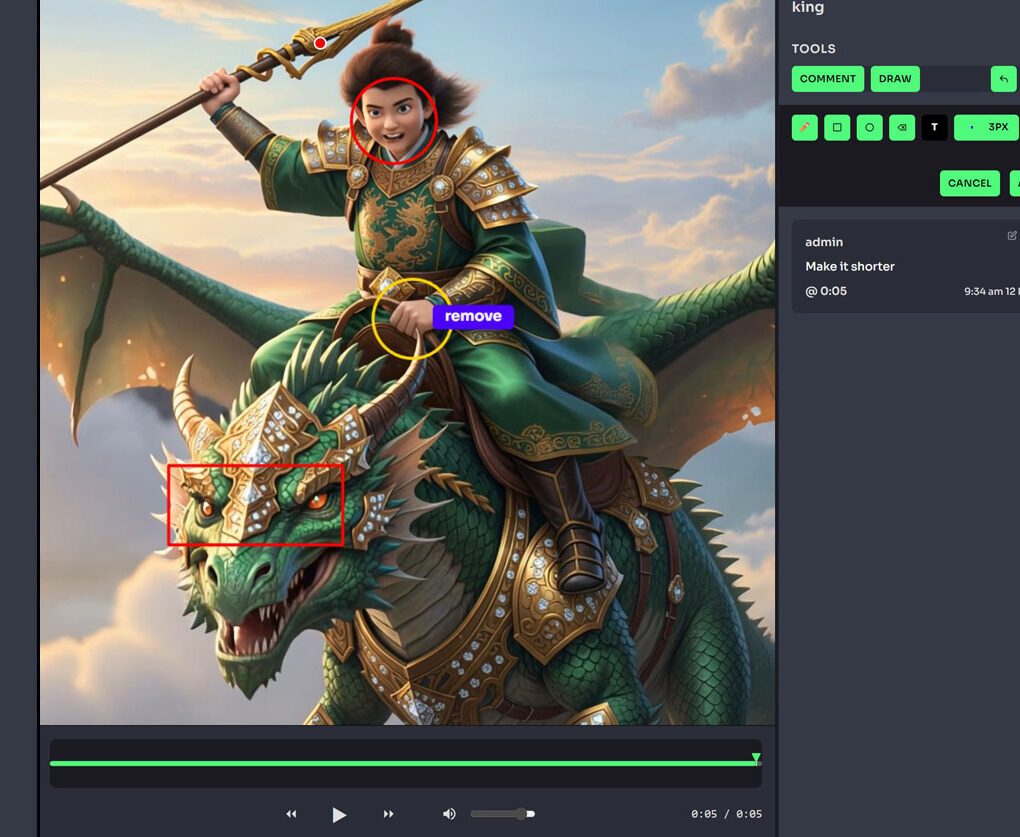Switch to DRAW mode
This screenshot has width=1020, height=837.
tap(895, 78)
